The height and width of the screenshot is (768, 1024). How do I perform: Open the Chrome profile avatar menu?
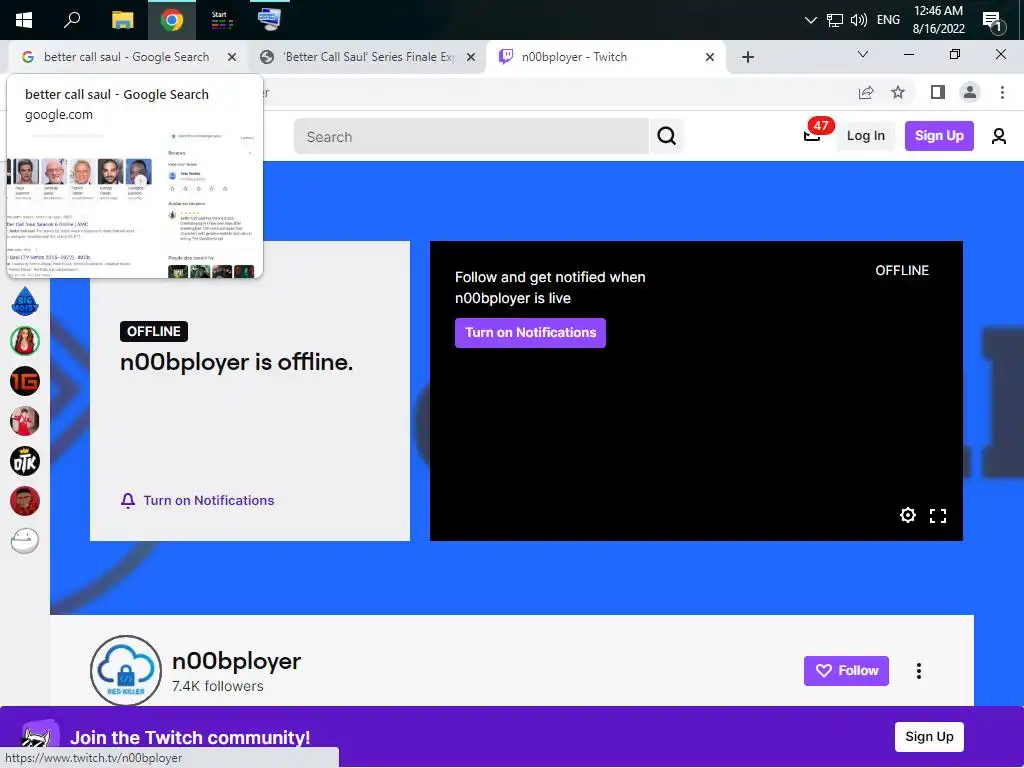970,92
